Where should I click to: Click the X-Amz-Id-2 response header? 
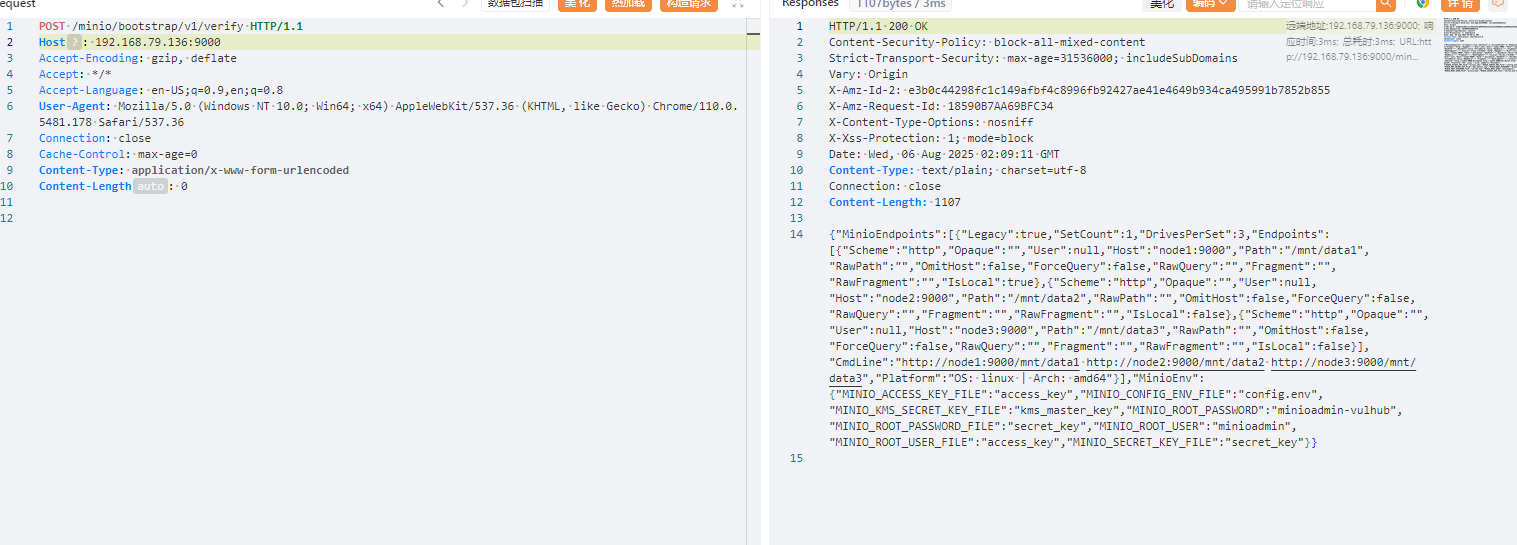[x=1079, y=90]
